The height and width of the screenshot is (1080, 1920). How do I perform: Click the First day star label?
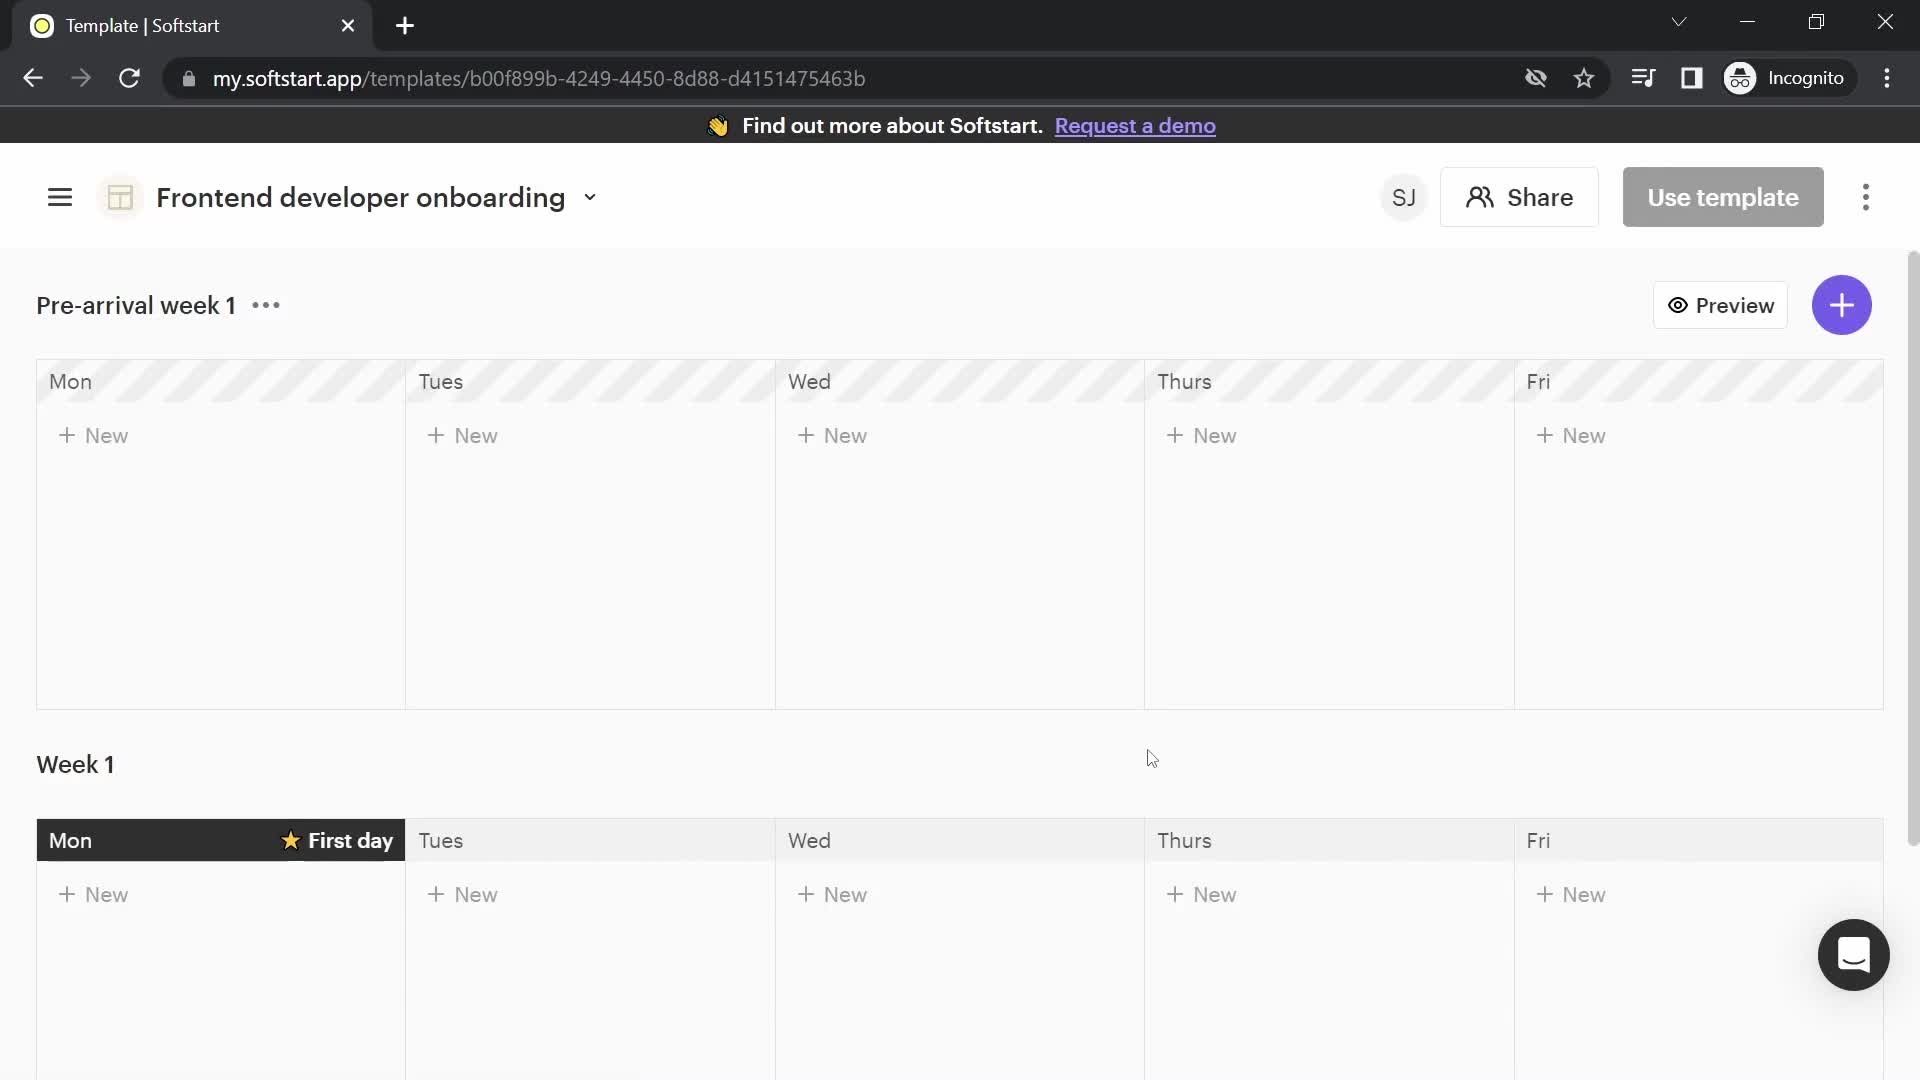coord(337,840)
